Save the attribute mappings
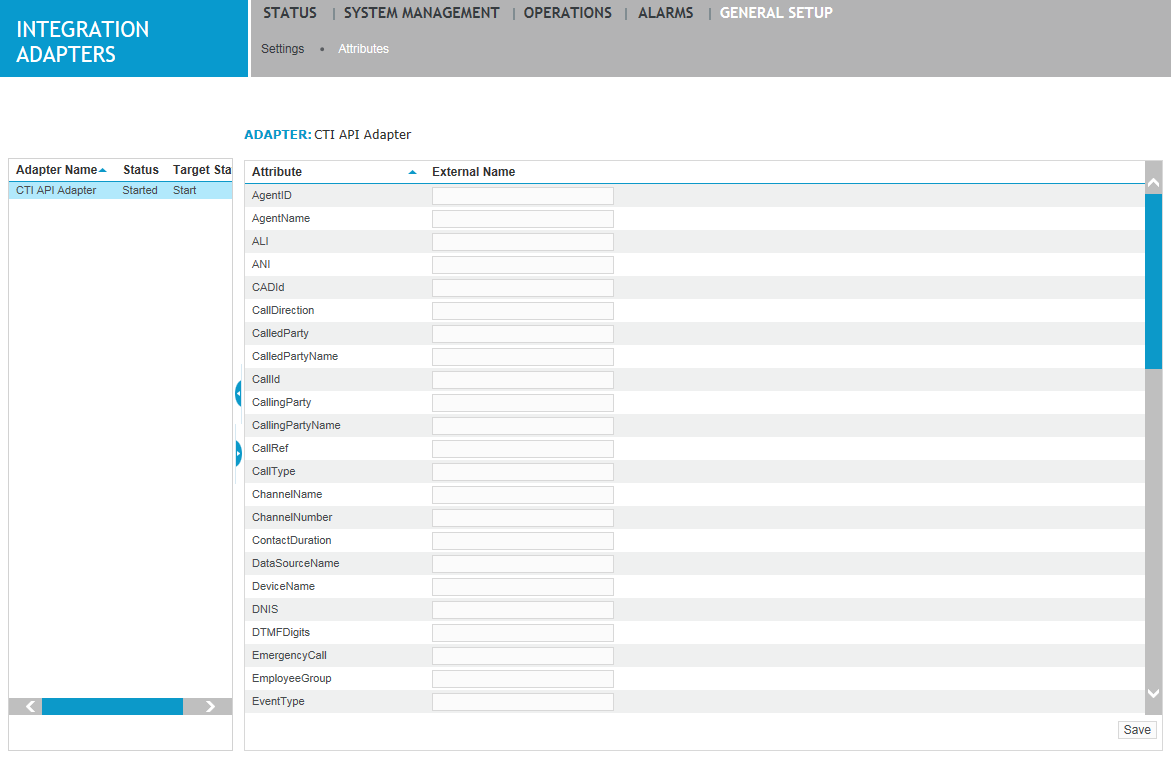This screenshot has width=1171, height=759. [x=1136, y=729]
